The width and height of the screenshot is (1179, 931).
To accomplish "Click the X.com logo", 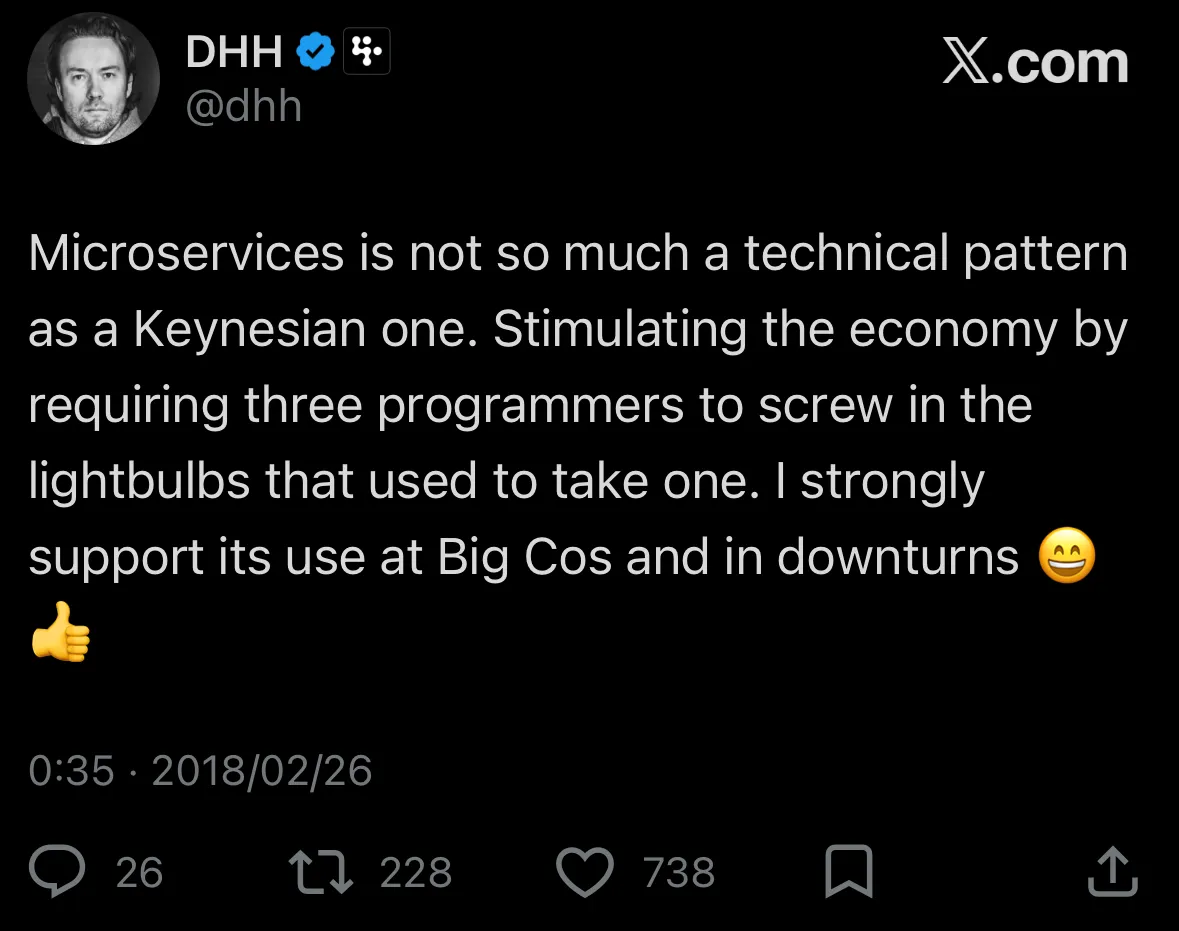I will point(1036,62).
